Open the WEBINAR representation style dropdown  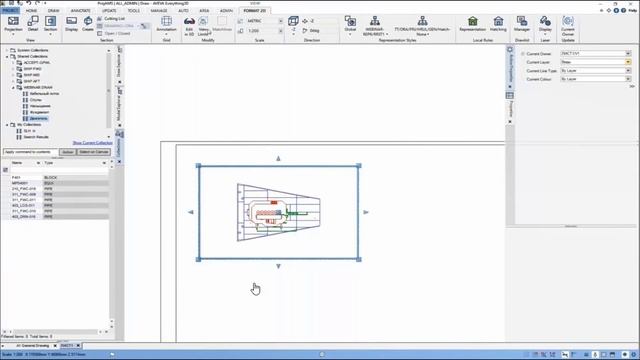tap(375, 26)
